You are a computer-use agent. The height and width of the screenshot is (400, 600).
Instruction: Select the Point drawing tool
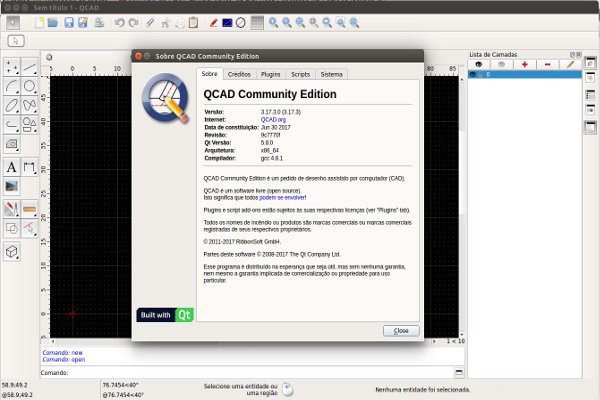(x=12, y=67)
